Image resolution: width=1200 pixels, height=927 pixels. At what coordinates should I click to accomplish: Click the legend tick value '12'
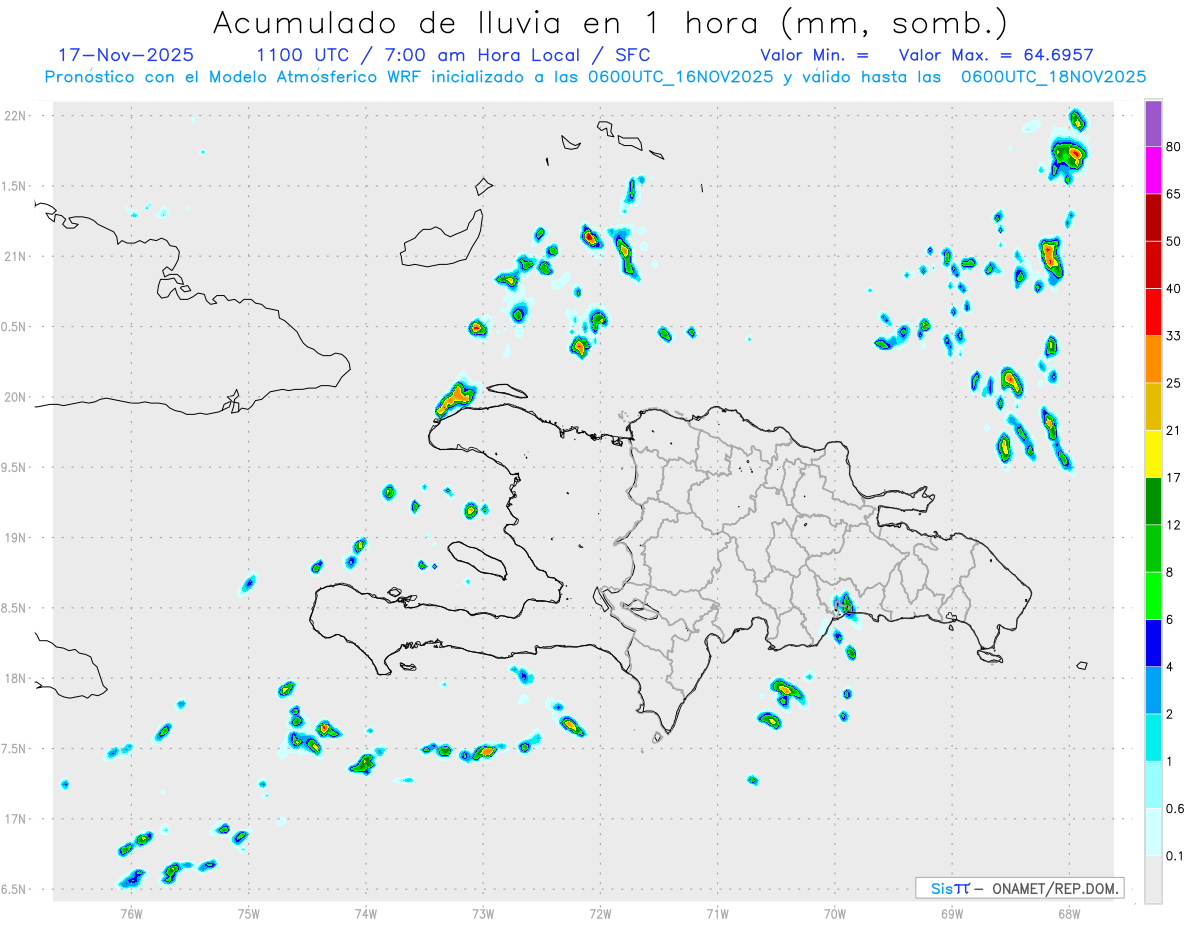(1174, 524)
